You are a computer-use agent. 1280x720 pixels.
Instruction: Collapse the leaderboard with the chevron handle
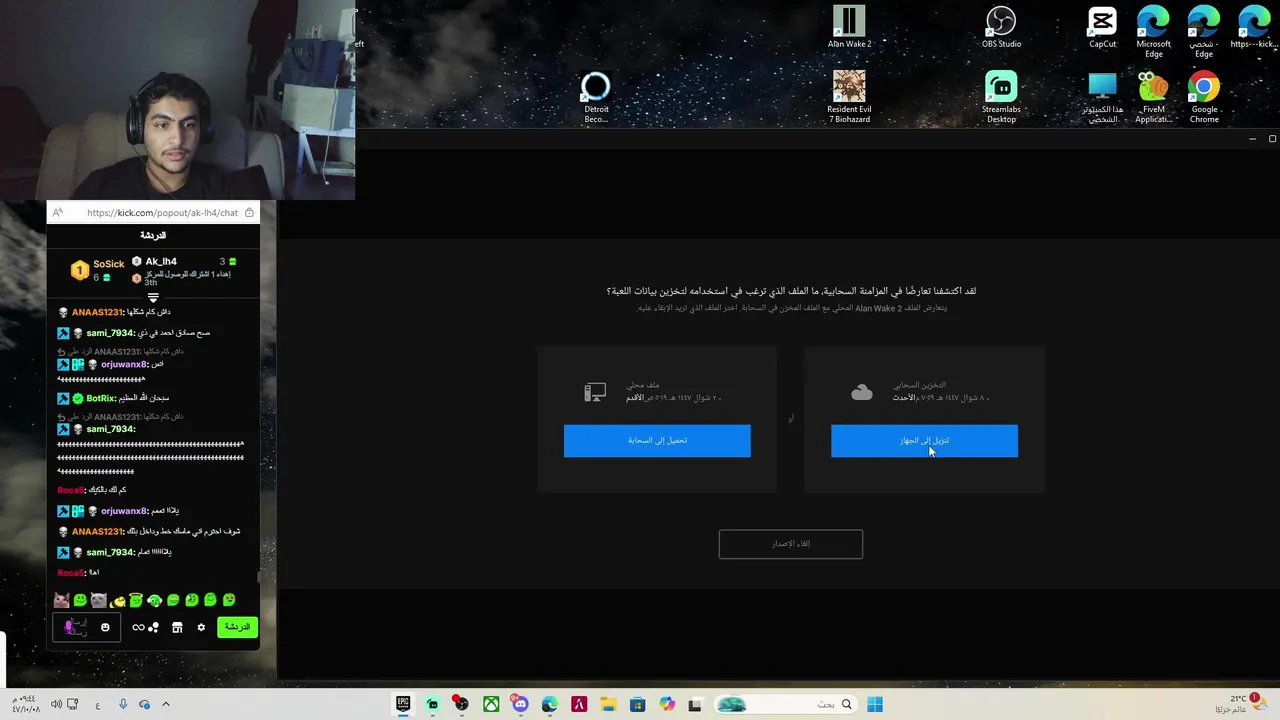(x=153, y=297)
